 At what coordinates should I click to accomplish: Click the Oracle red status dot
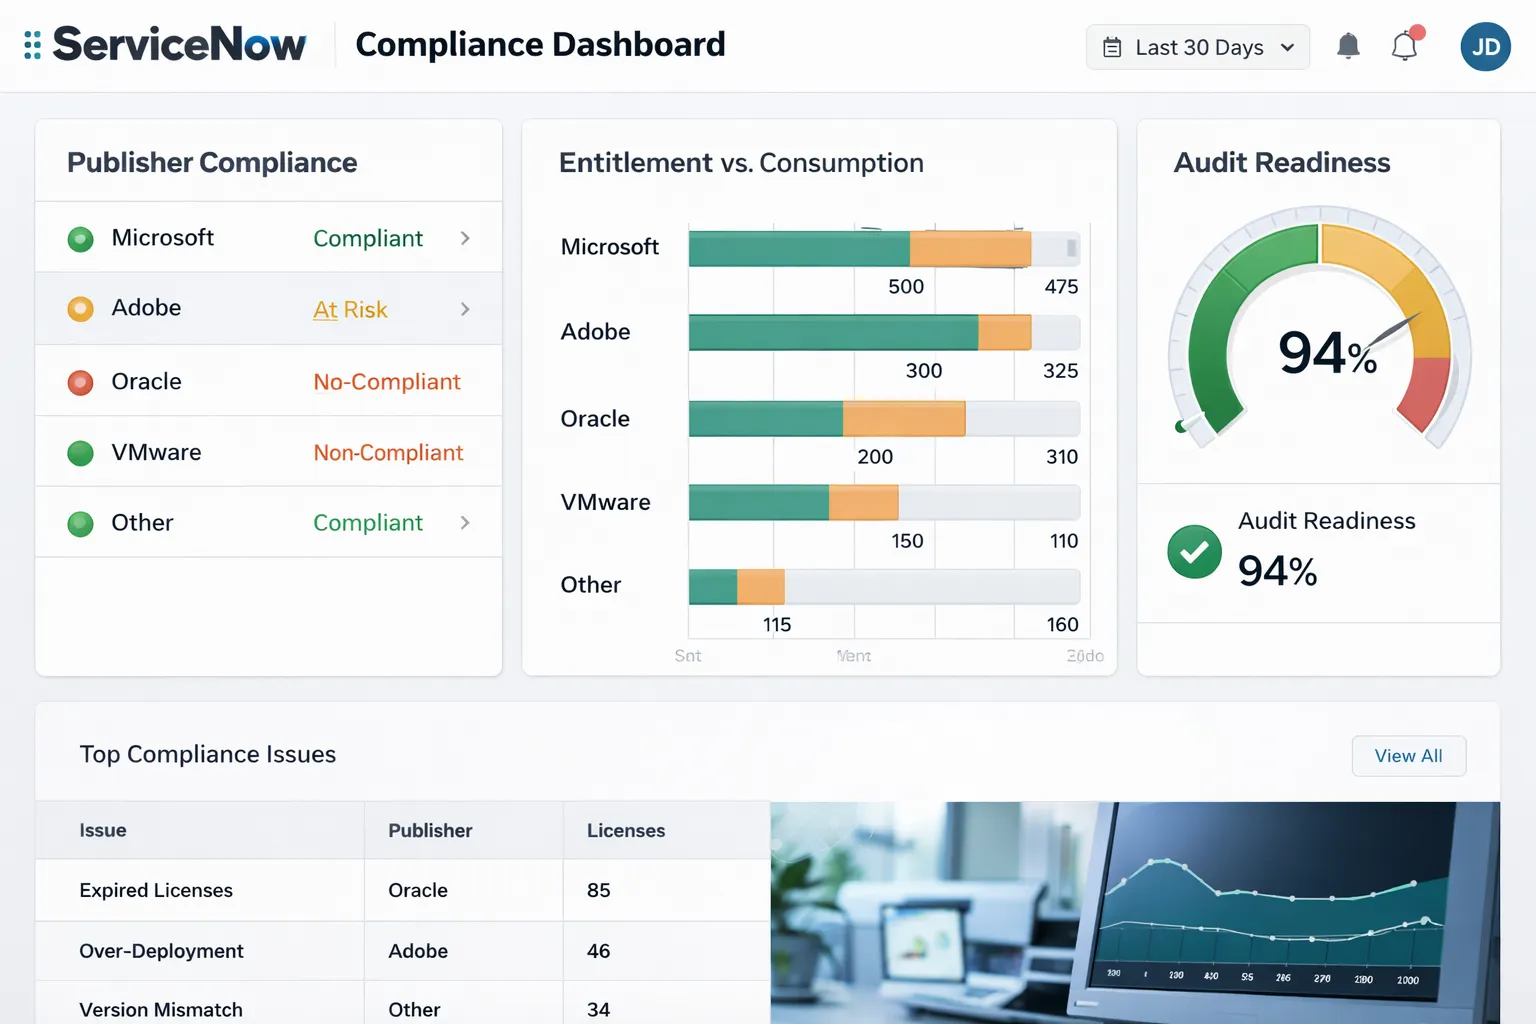(x=80, y=382)
